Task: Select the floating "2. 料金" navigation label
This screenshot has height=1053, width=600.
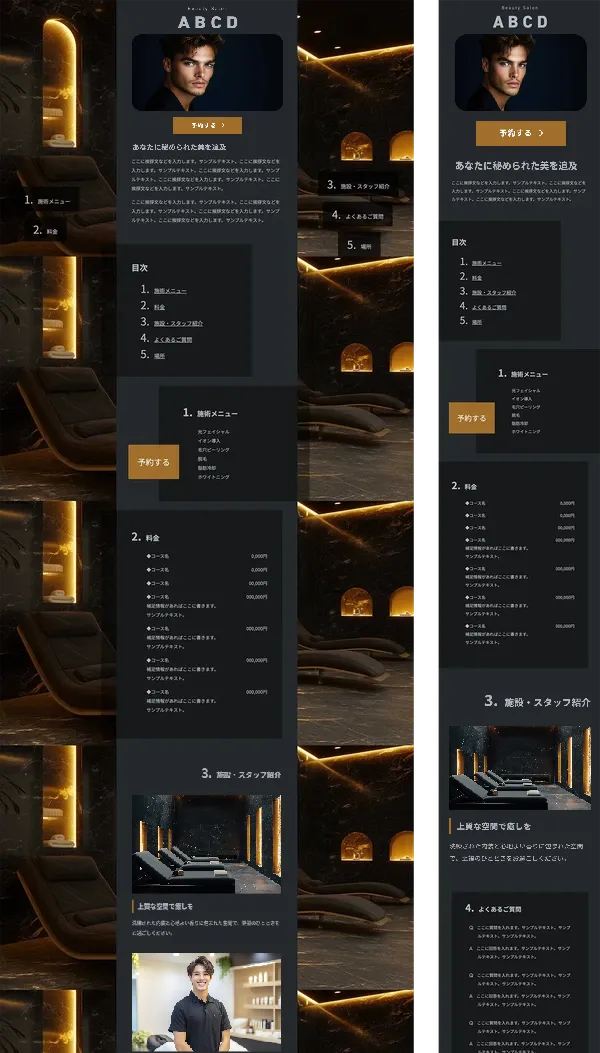Action: [46, 231]
